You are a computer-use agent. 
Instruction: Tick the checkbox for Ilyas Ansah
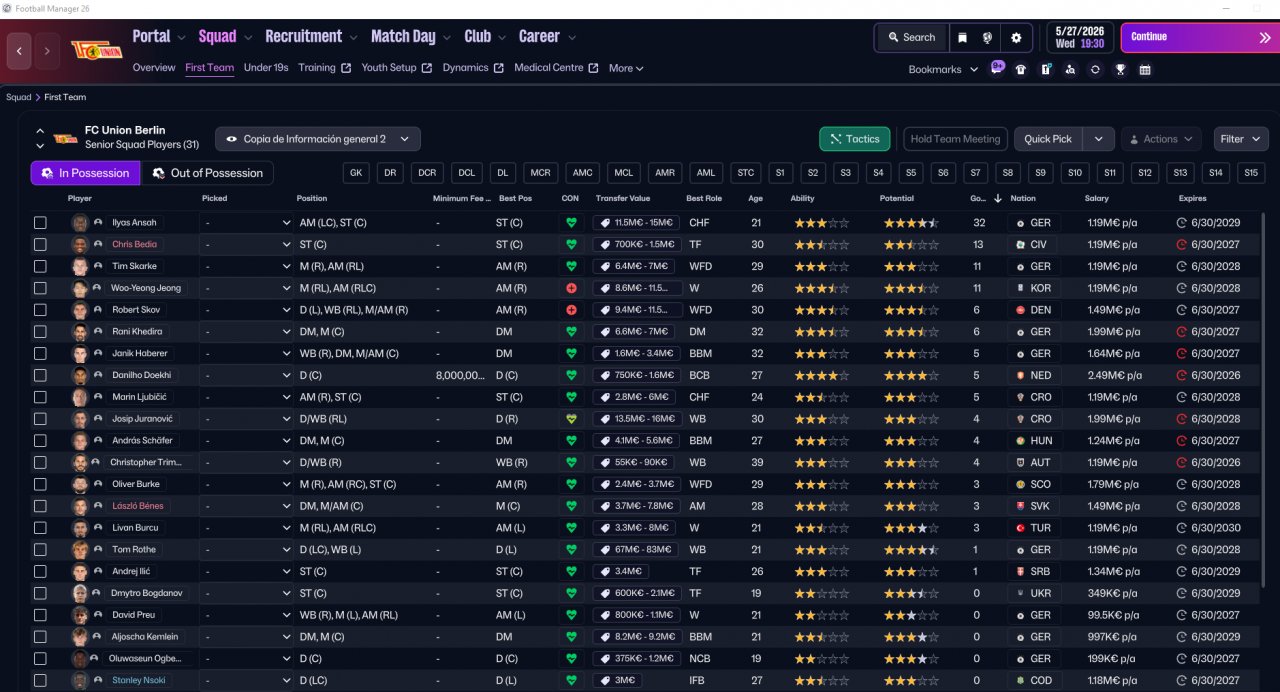[x=40, y=223]
